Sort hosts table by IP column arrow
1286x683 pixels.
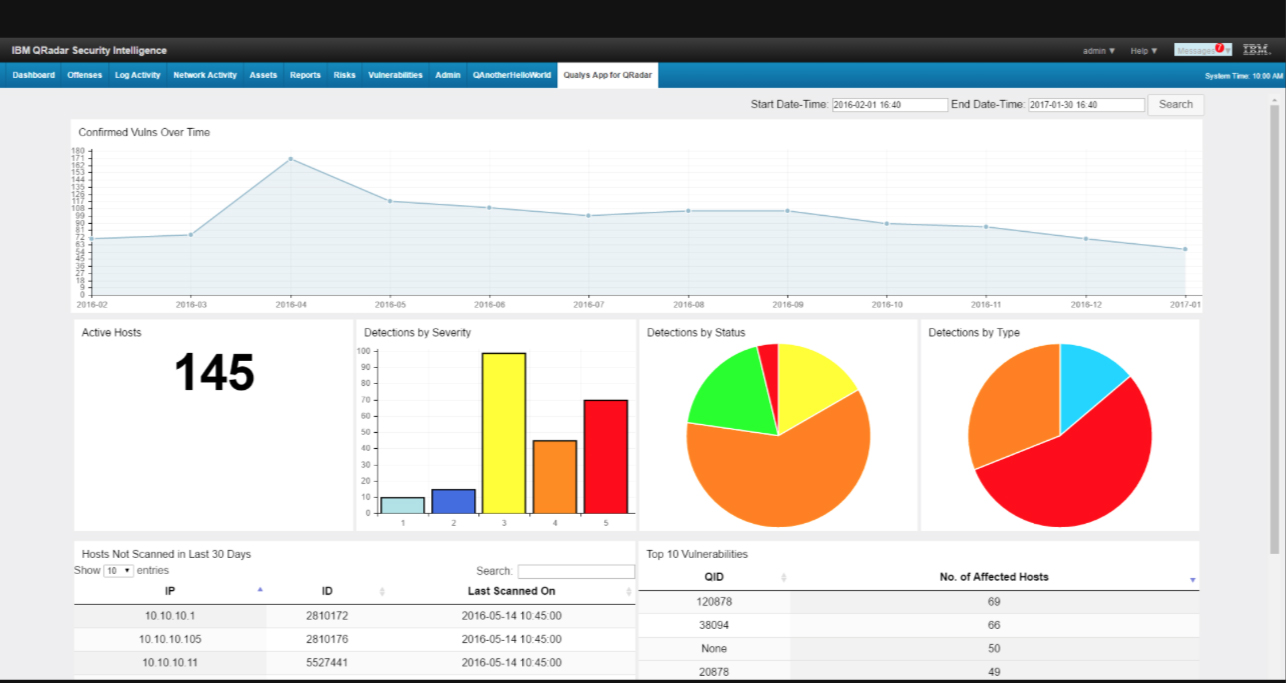260,591
